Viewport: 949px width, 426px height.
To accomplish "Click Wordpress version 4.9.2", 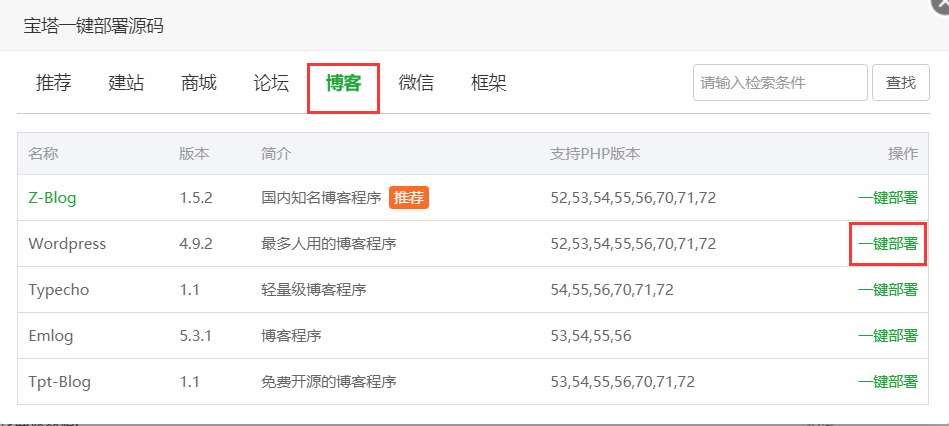I will pos(196,244).
